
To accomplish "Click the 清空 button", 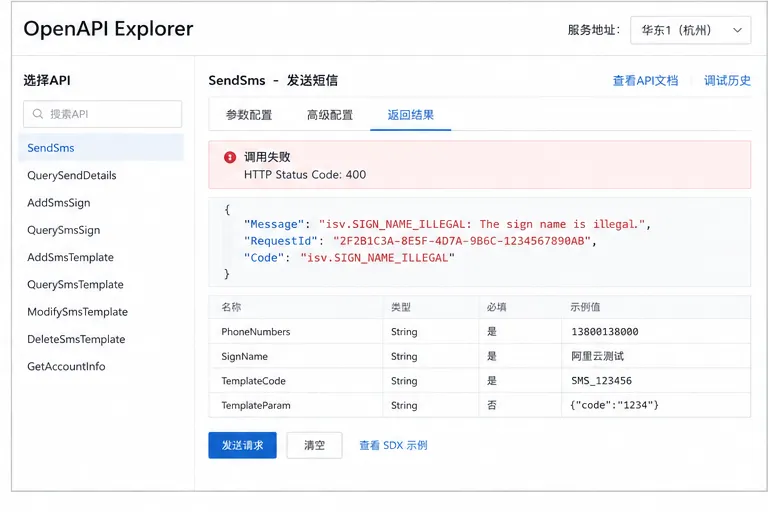I will [x=314, y=445].
